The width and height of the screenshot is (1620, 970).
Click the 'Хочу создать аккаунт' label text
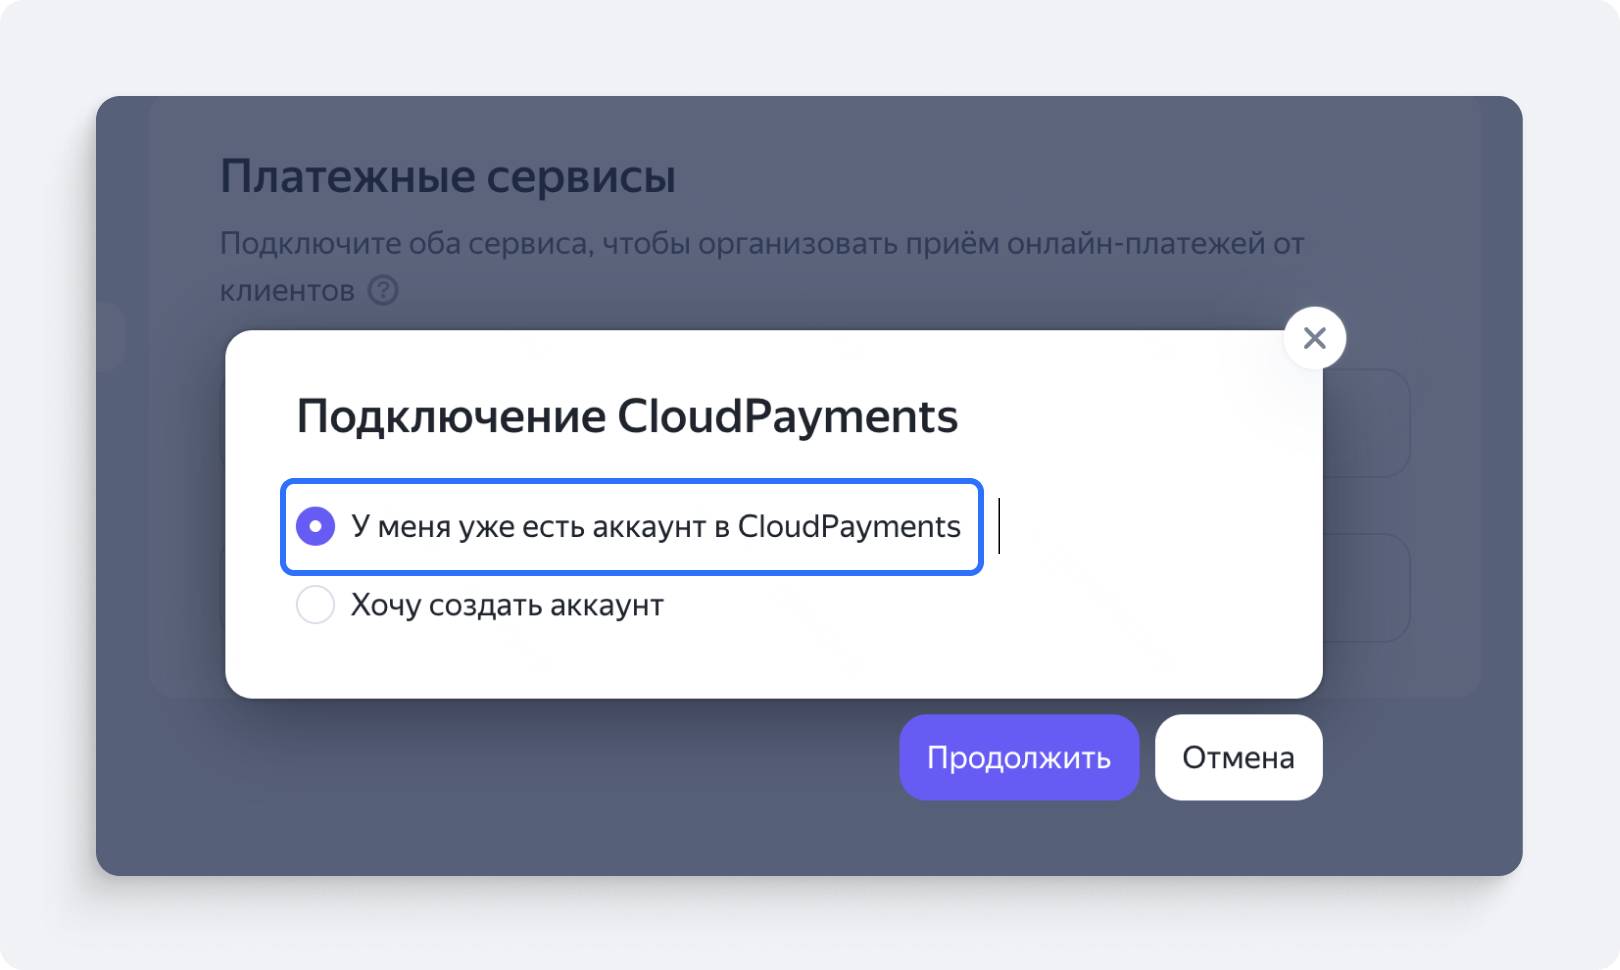(x=507, y=605)
